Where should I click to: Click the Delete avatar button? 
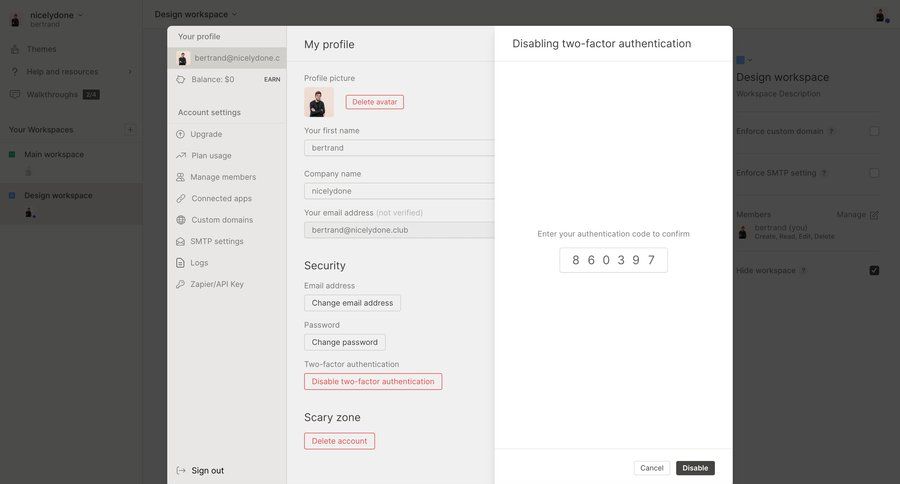(374, 102)
